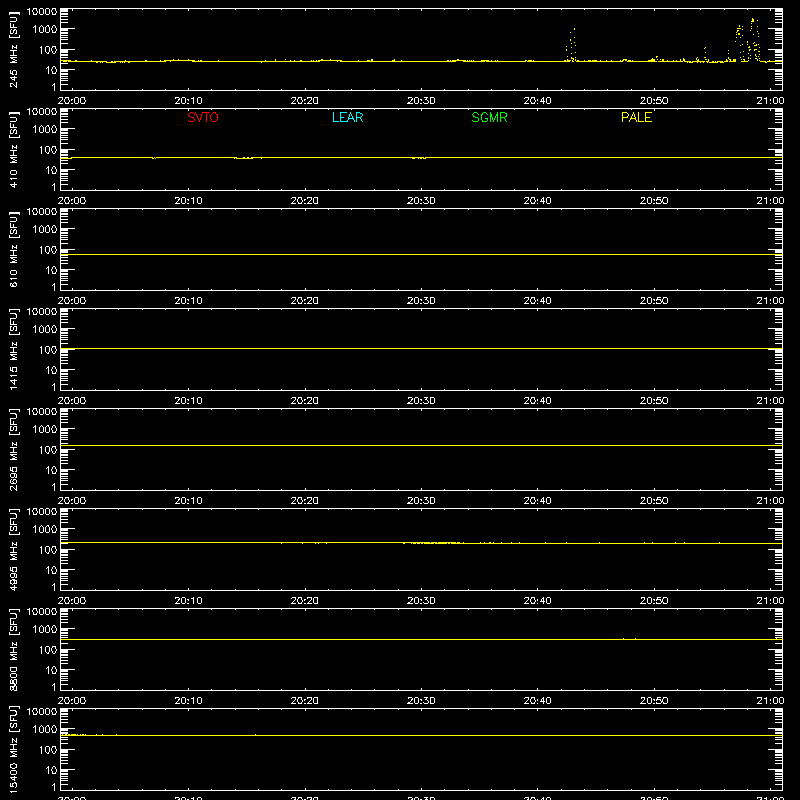Viewport: 800px width, 800px height.
Task: Click 20:10 tick label under 410 MHz panel
Action: 188,201
